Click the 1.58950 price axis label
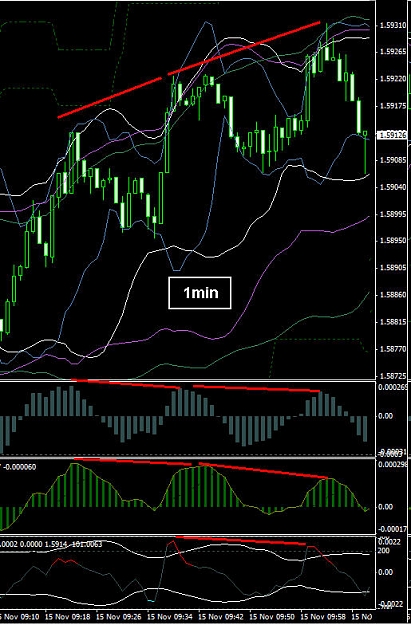The width and height of the screenshot is (411, 625). 393,241
